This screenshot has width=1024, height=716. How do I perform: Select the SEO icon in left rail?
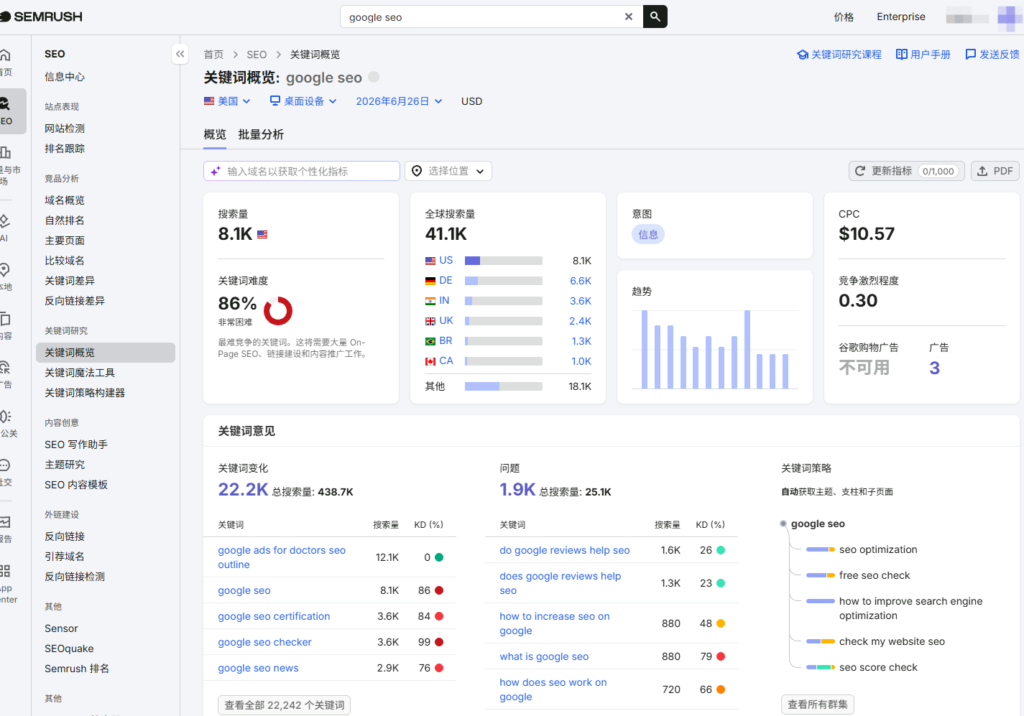pos(5,104)
